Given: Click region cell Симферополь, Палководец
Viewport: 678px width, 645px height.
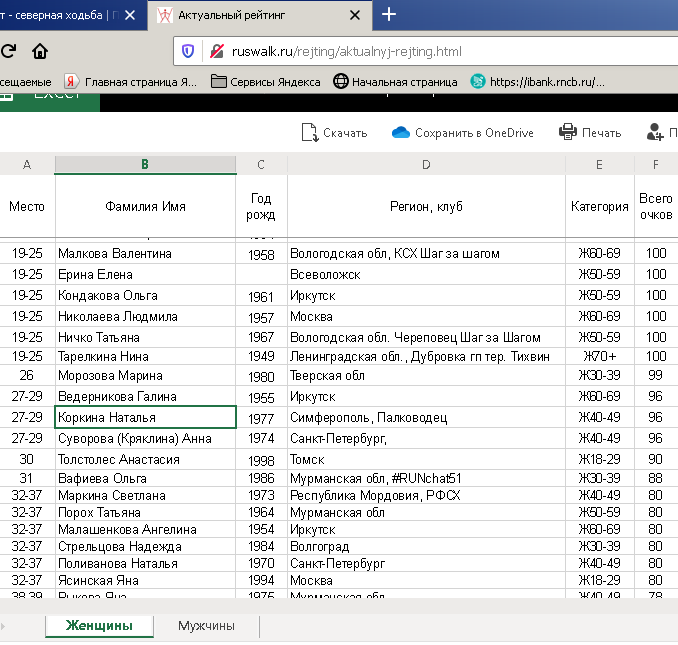Looking at the screenshot, I should tap(426, 418).
